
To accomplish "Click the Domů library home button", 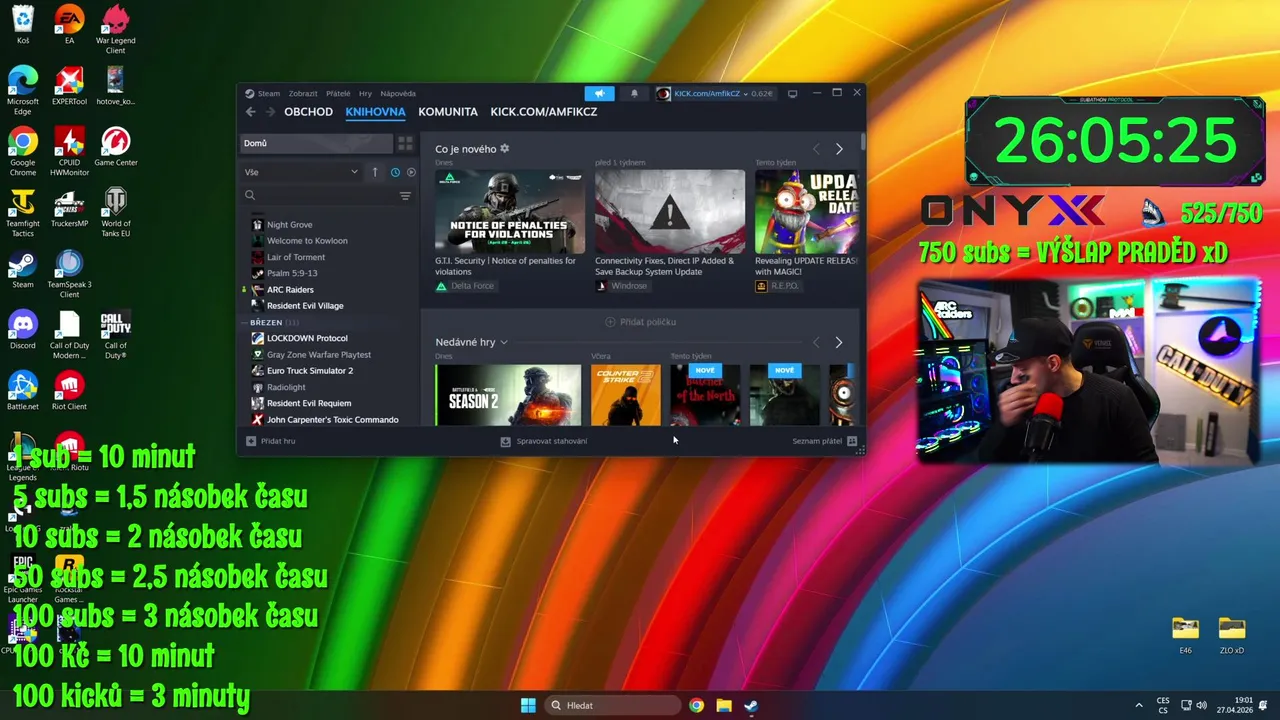I will 316,143.
